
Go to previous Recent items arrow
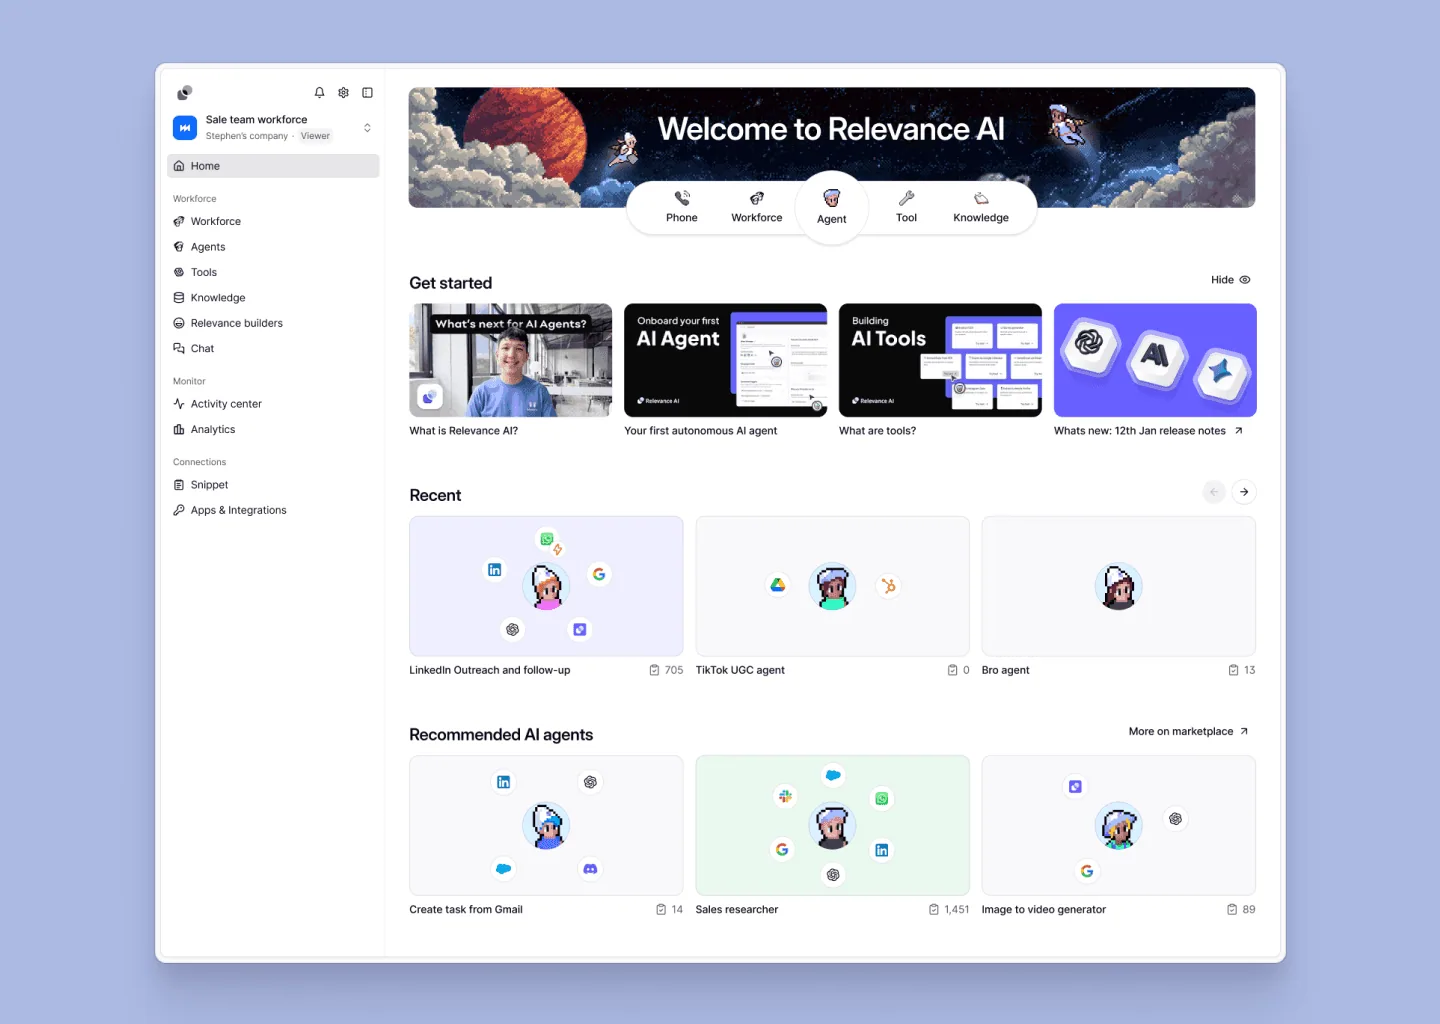click(1214, 492)
